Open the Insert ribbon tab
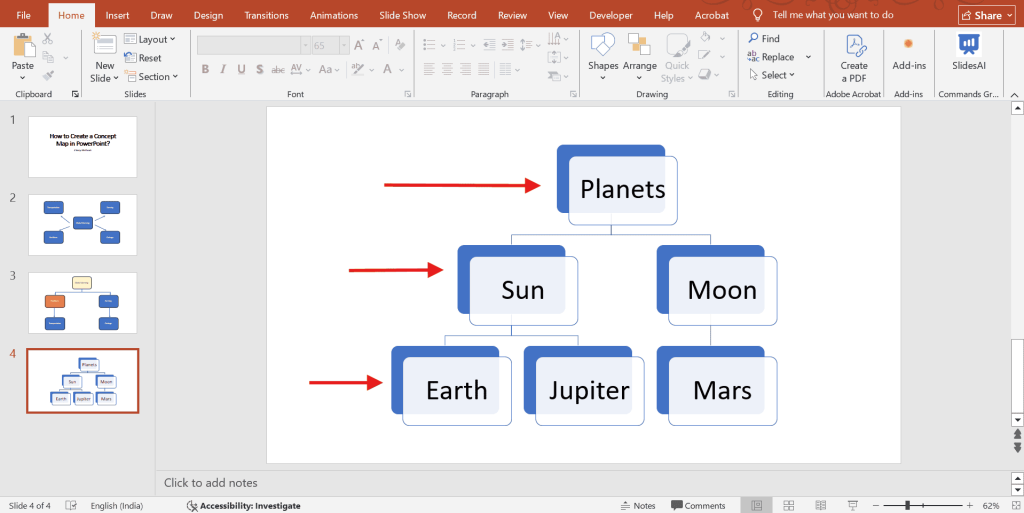Screen dimensions: 1024x513 click(x=117, y=15)
